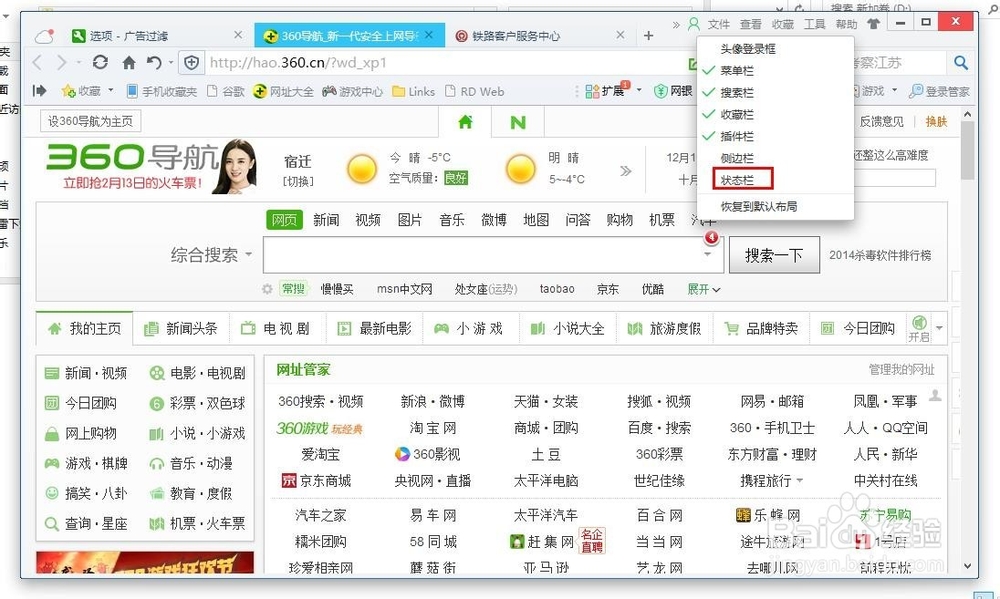Close the 选项 - 广告过滤 tab
1000x599 pixels.
(x=238, y=35)
